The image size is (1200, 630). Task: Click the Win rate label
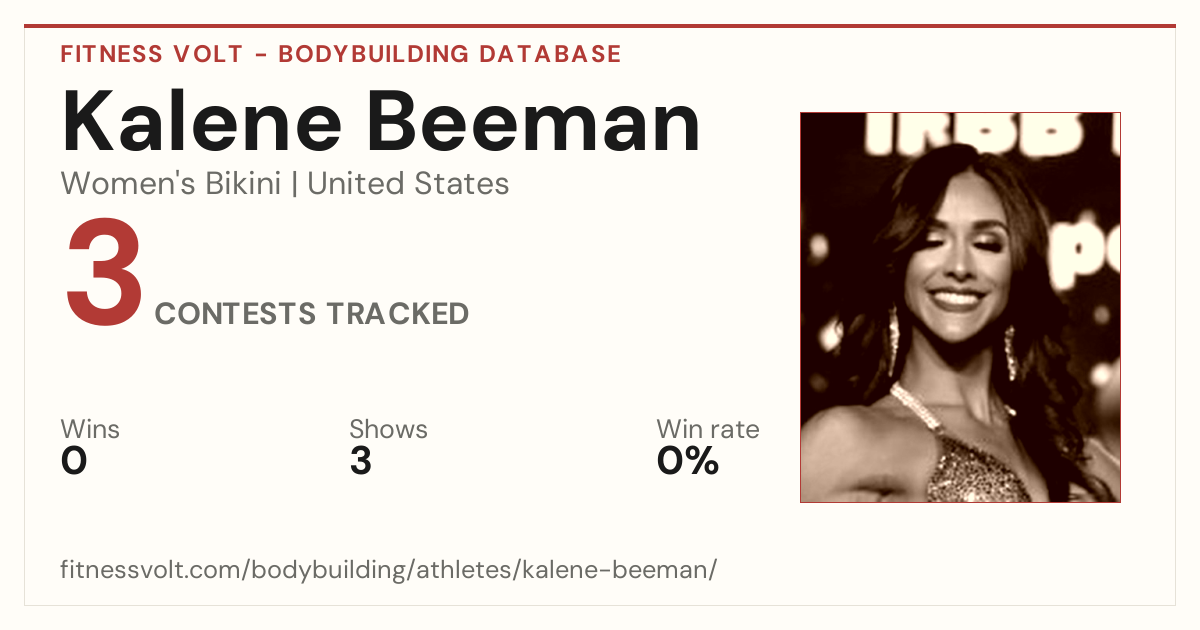pyautogui.click(x=708, y=430)
